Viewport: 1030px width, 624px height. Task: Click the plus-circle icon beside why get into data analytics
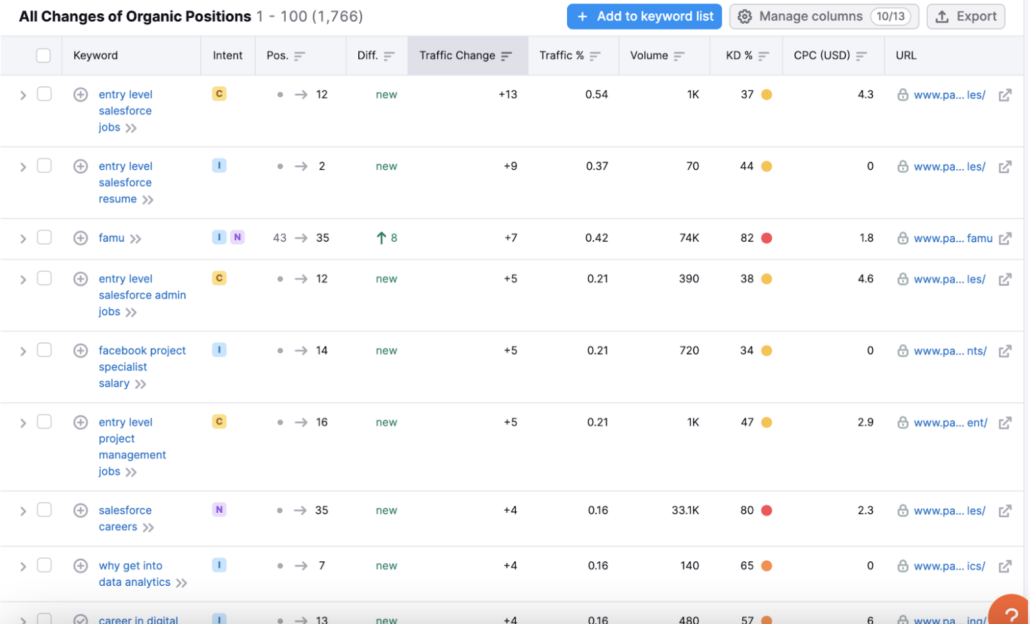[80, 565]
